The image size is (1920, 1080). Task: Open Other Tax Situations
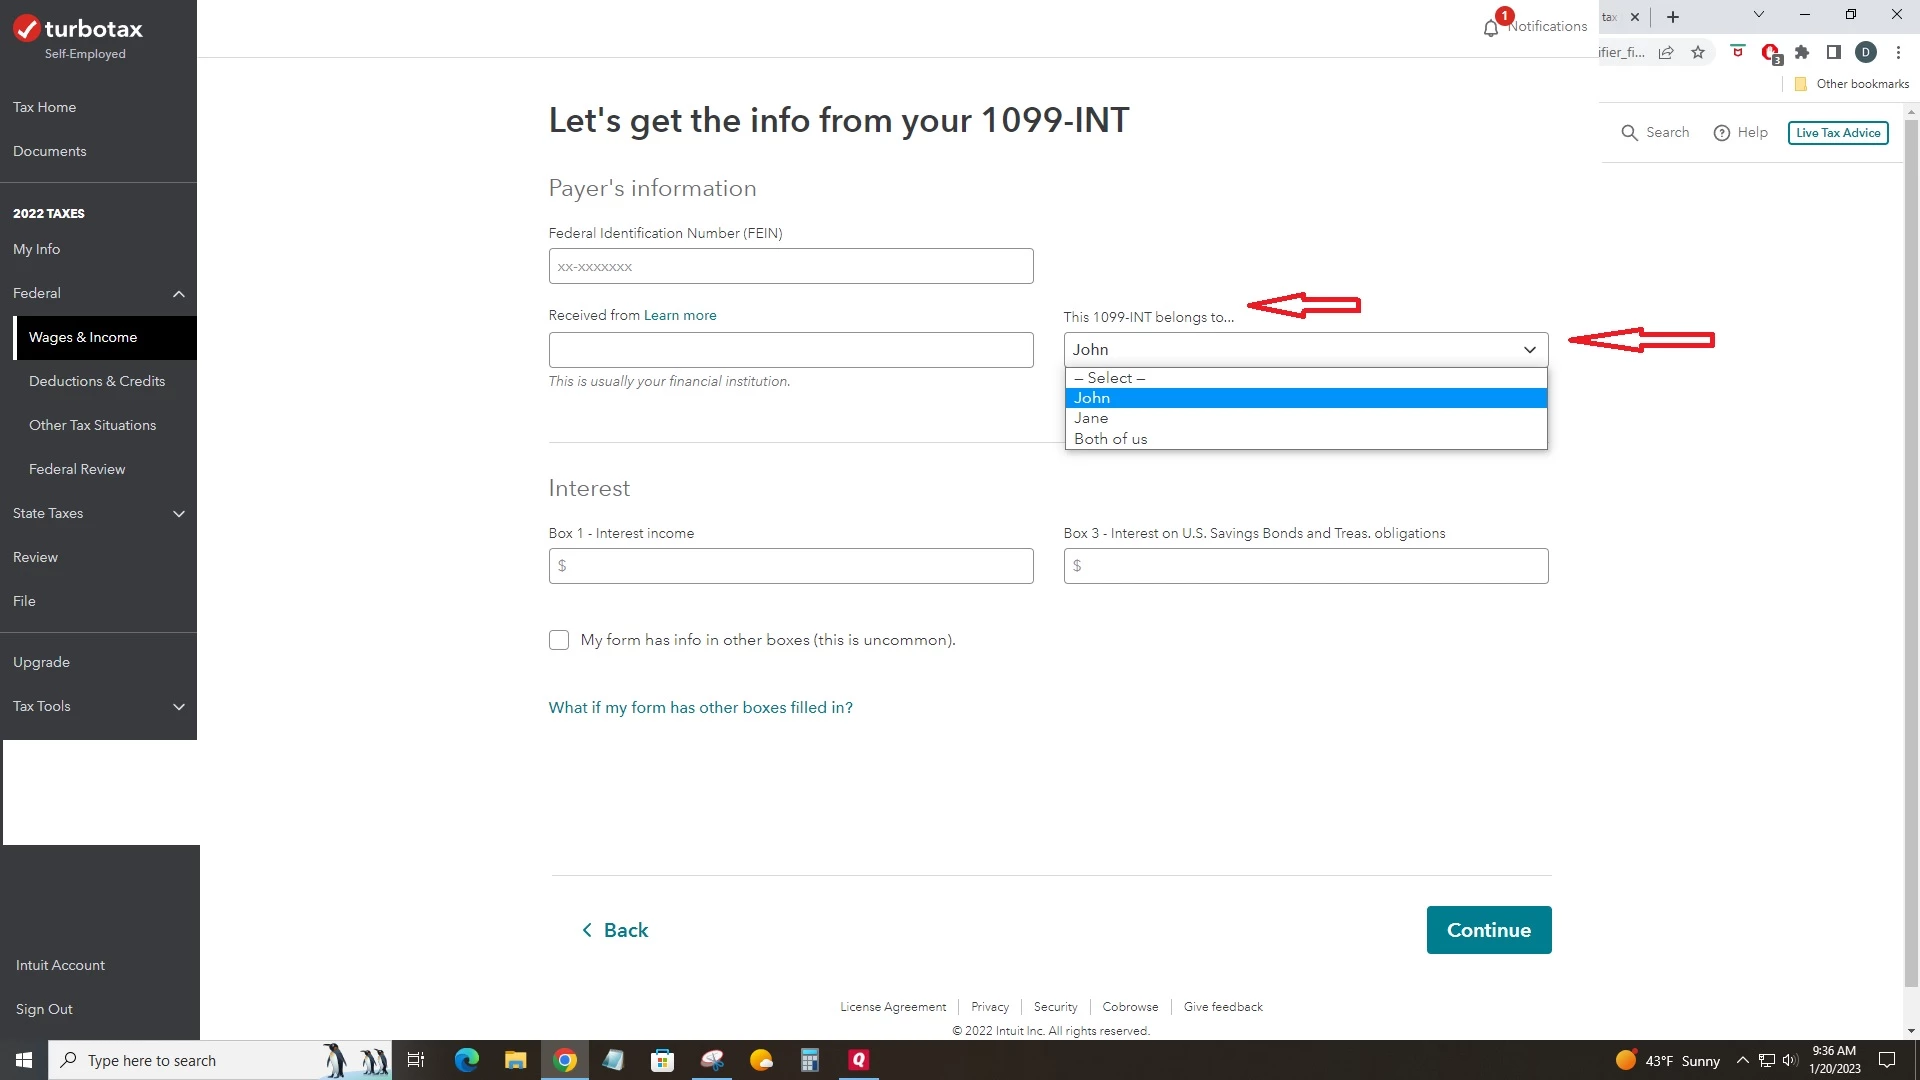[x=92, y=425]
